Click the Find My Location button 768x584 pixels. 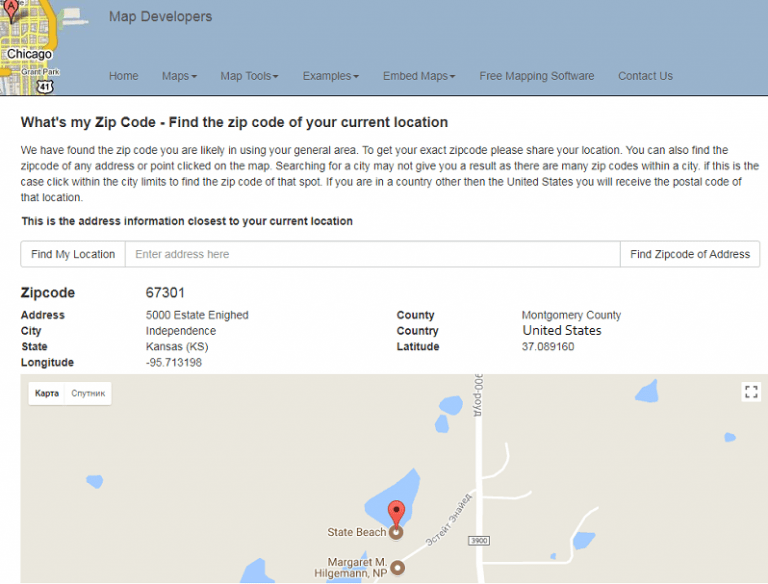point(73,254)
